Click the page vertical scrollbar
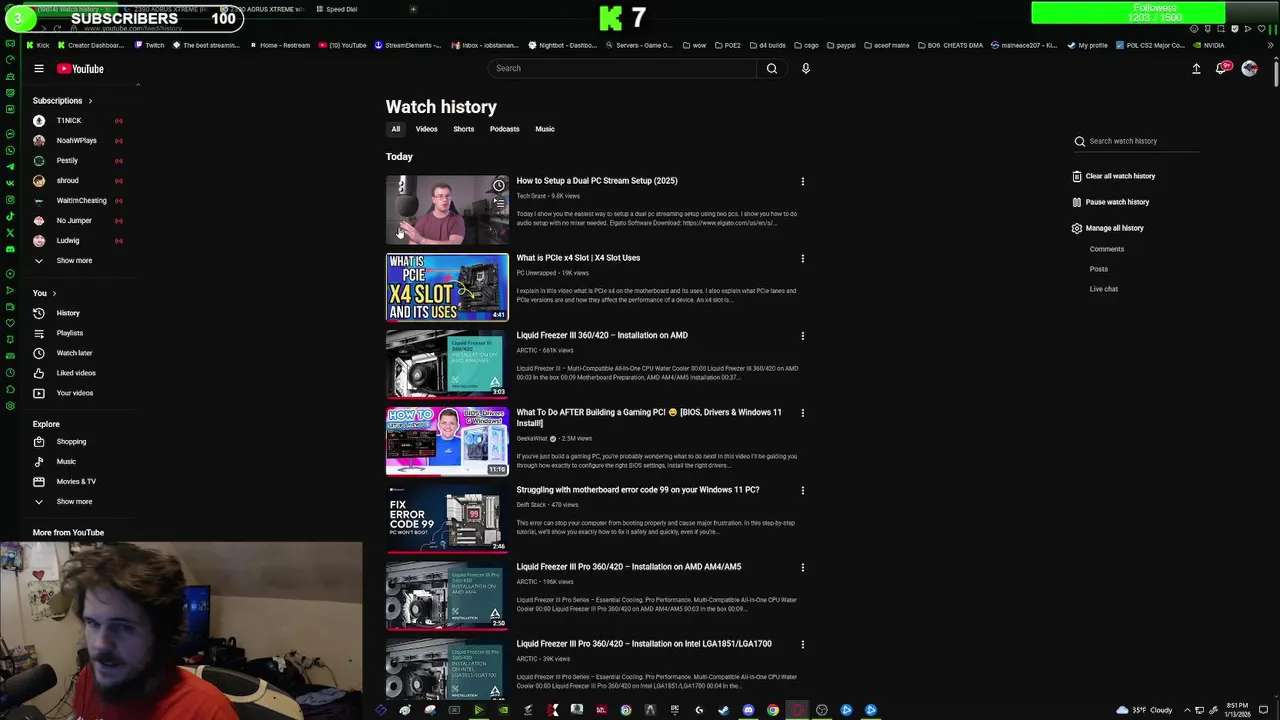 tap(1276, 74)
